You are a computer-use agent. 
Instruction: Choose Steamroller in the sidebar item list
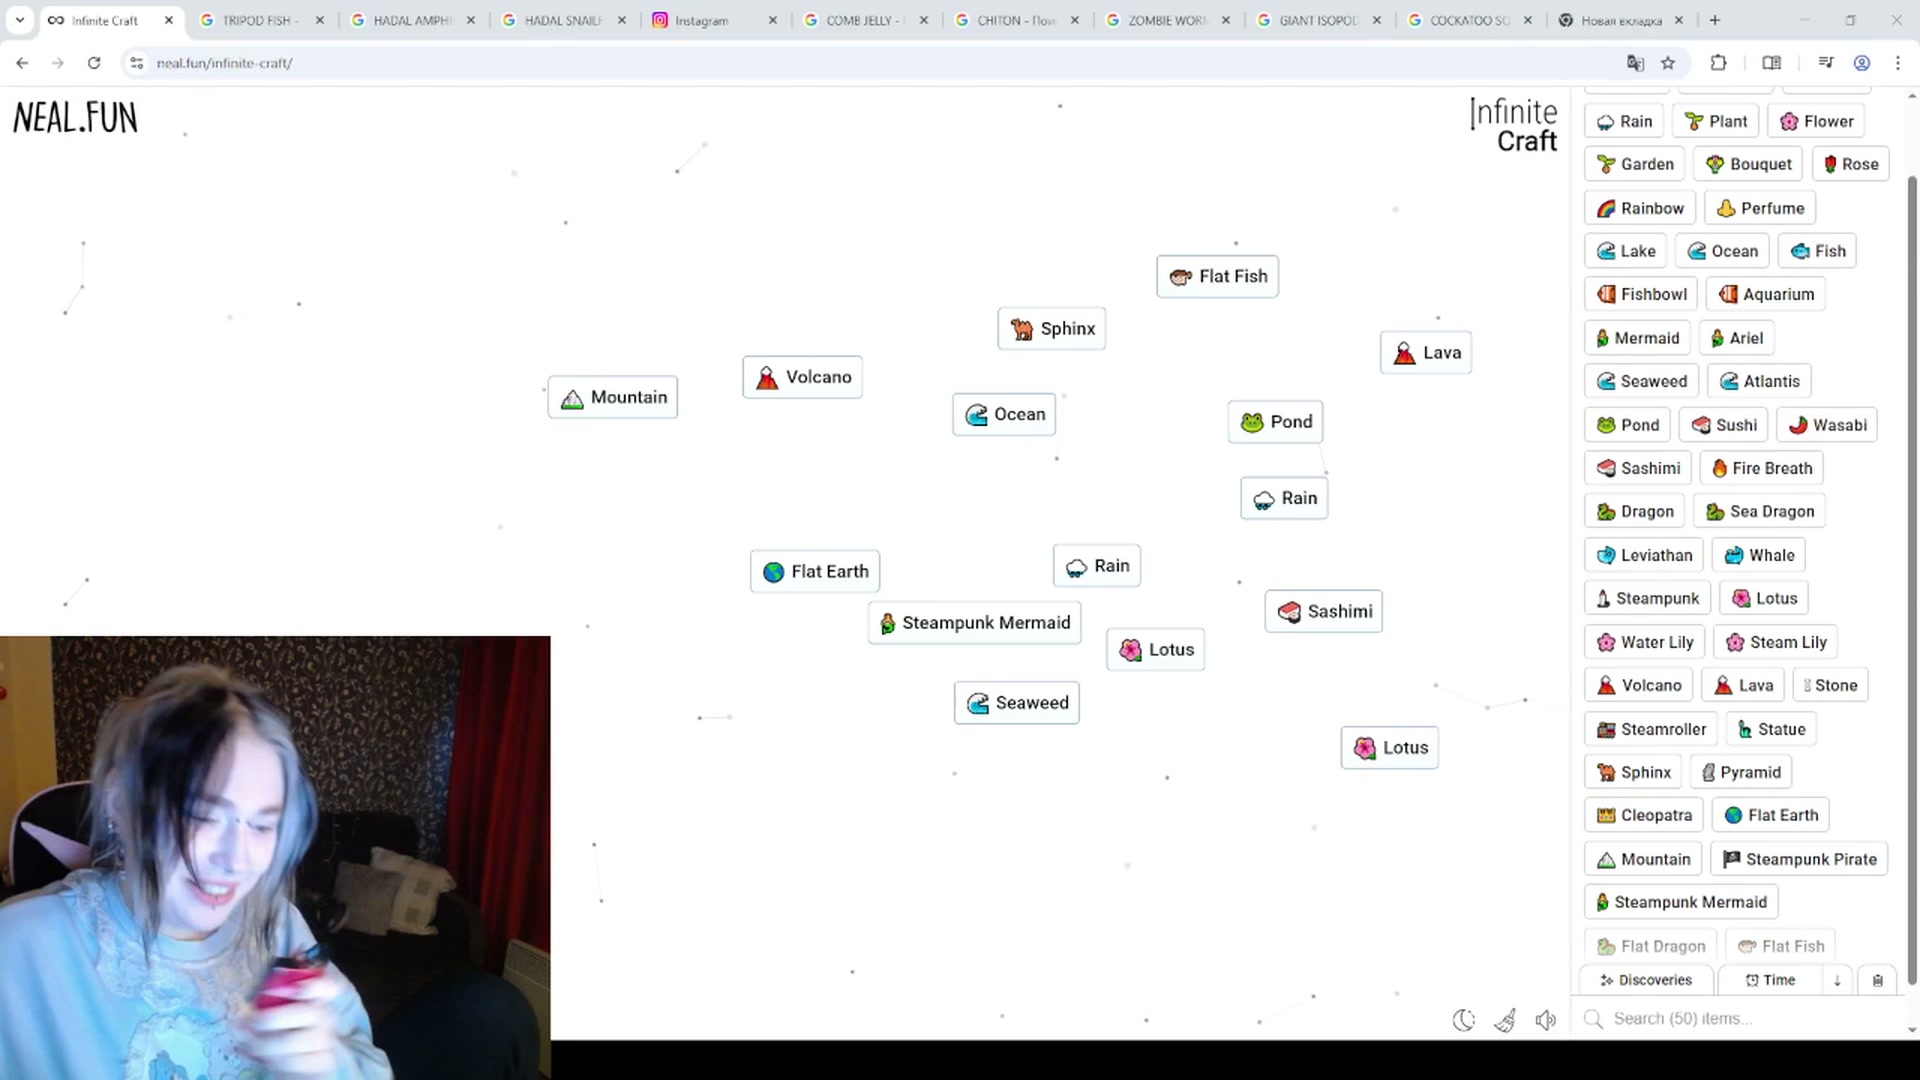[x=1651, y=729]
